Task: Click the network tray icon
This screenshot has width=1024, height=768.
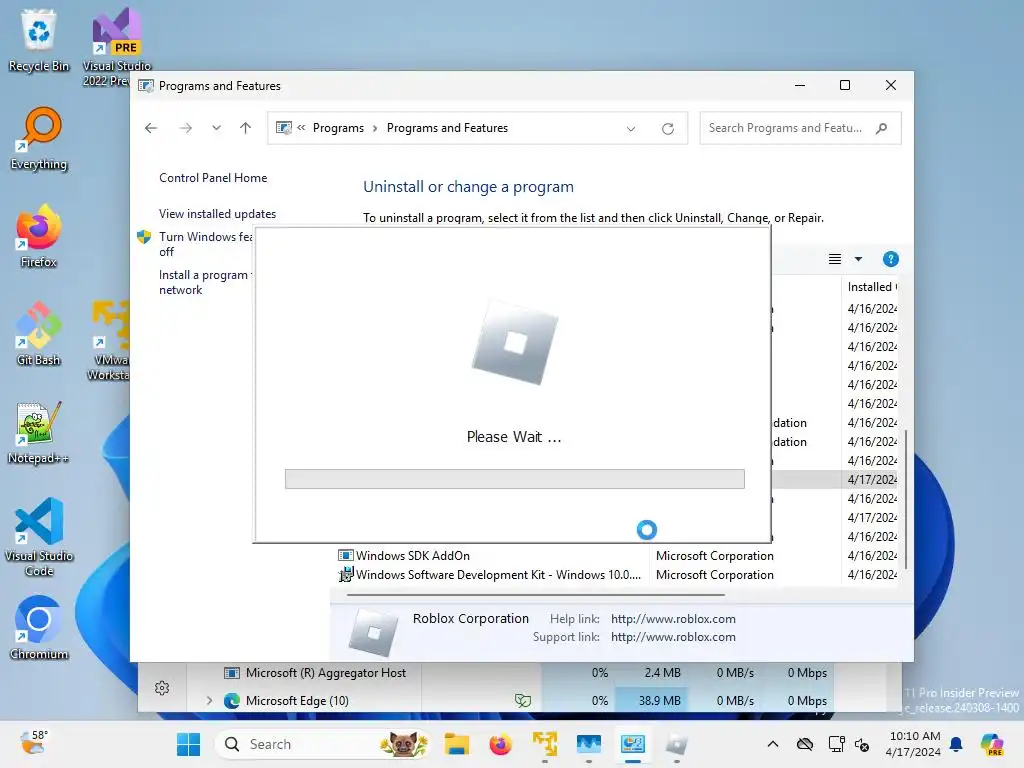Action: [837, 744]
